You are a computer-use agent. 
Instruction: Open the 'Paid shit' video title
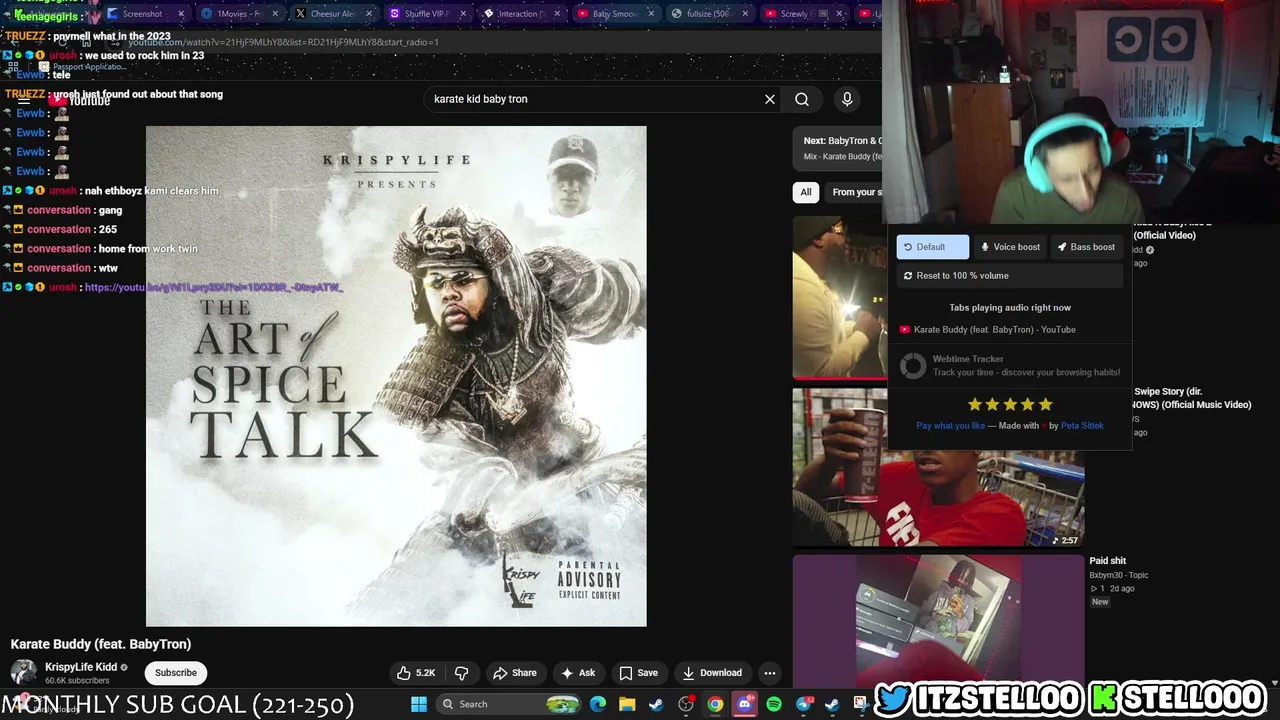pos(1108,561)
